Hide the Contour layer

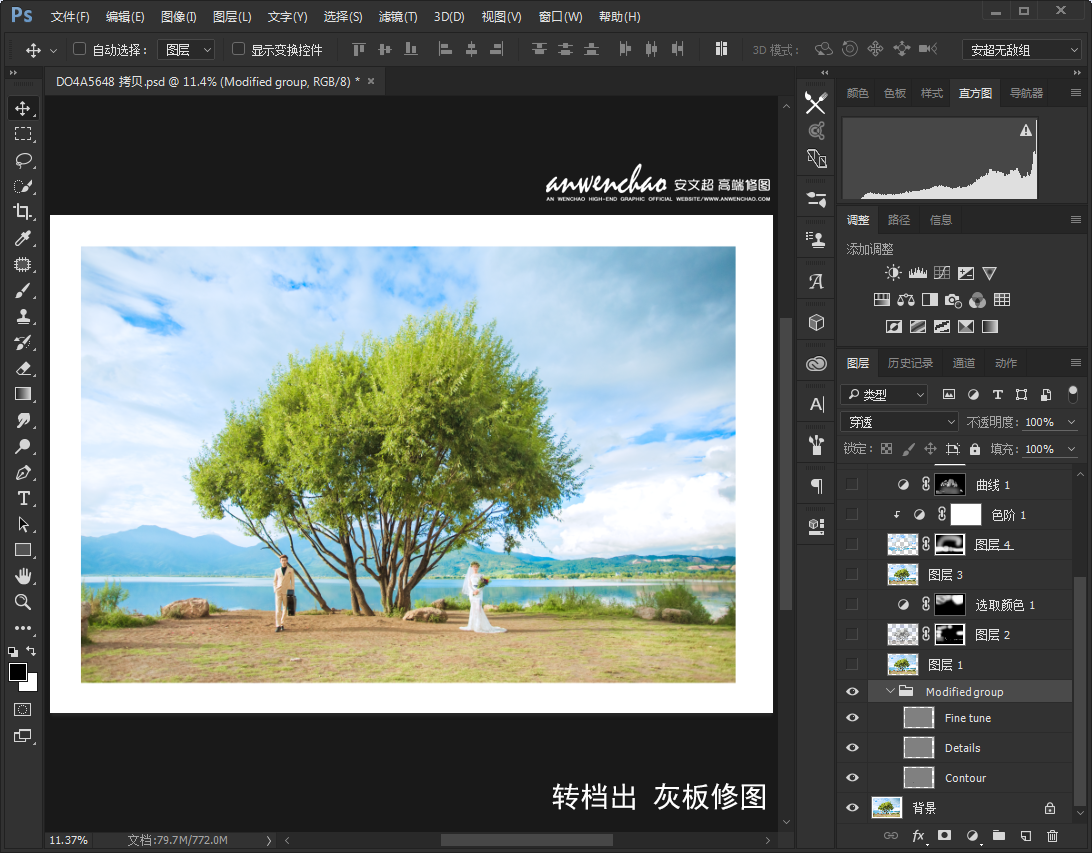point(852,778)
